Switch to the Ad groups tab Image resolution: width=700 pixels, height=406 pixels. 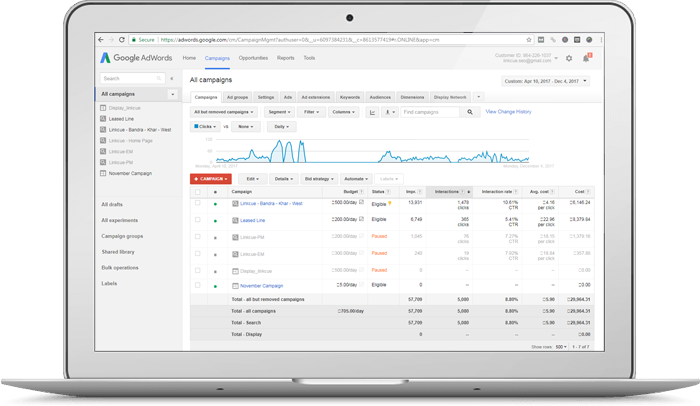tap(238, 97)
